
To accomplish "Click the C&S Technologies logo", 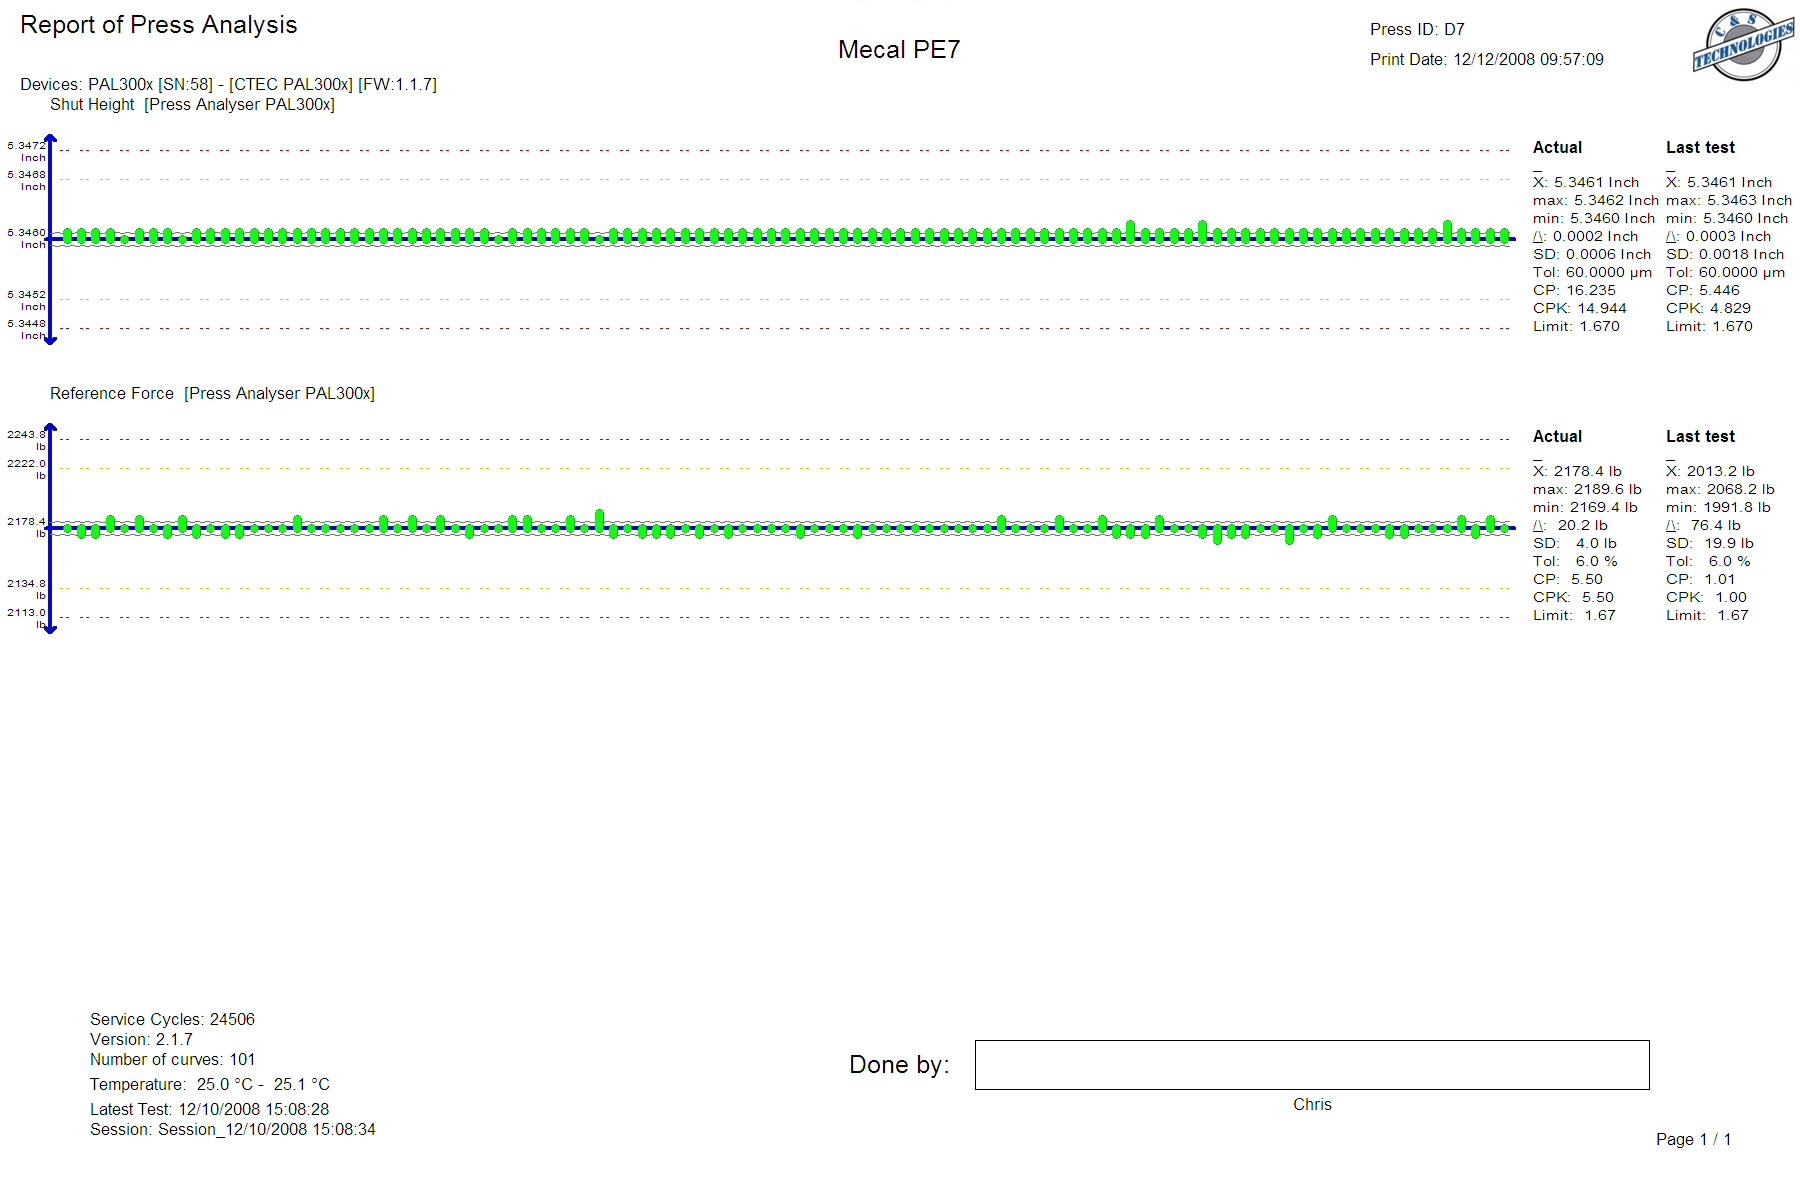I will point(1741,45).
